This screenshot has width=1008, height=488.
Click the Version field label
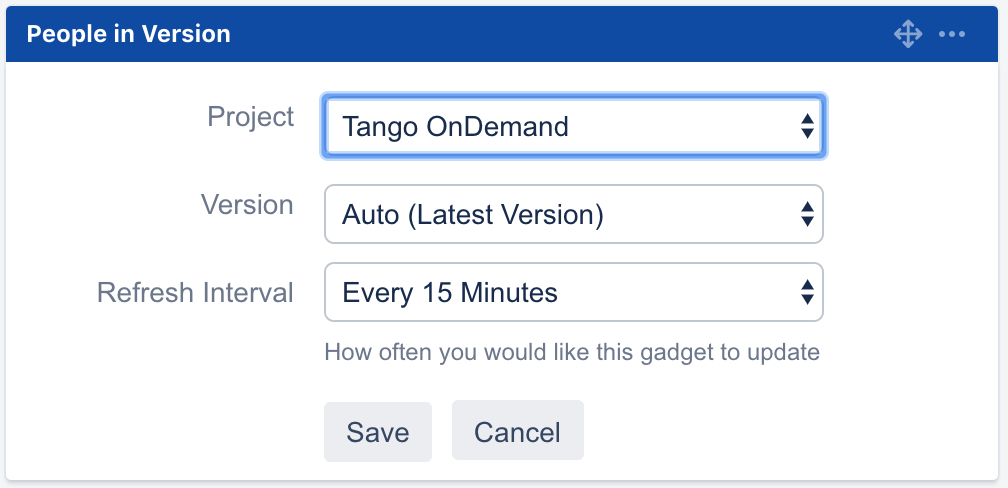pyautogui.click(x=247, y=205)
